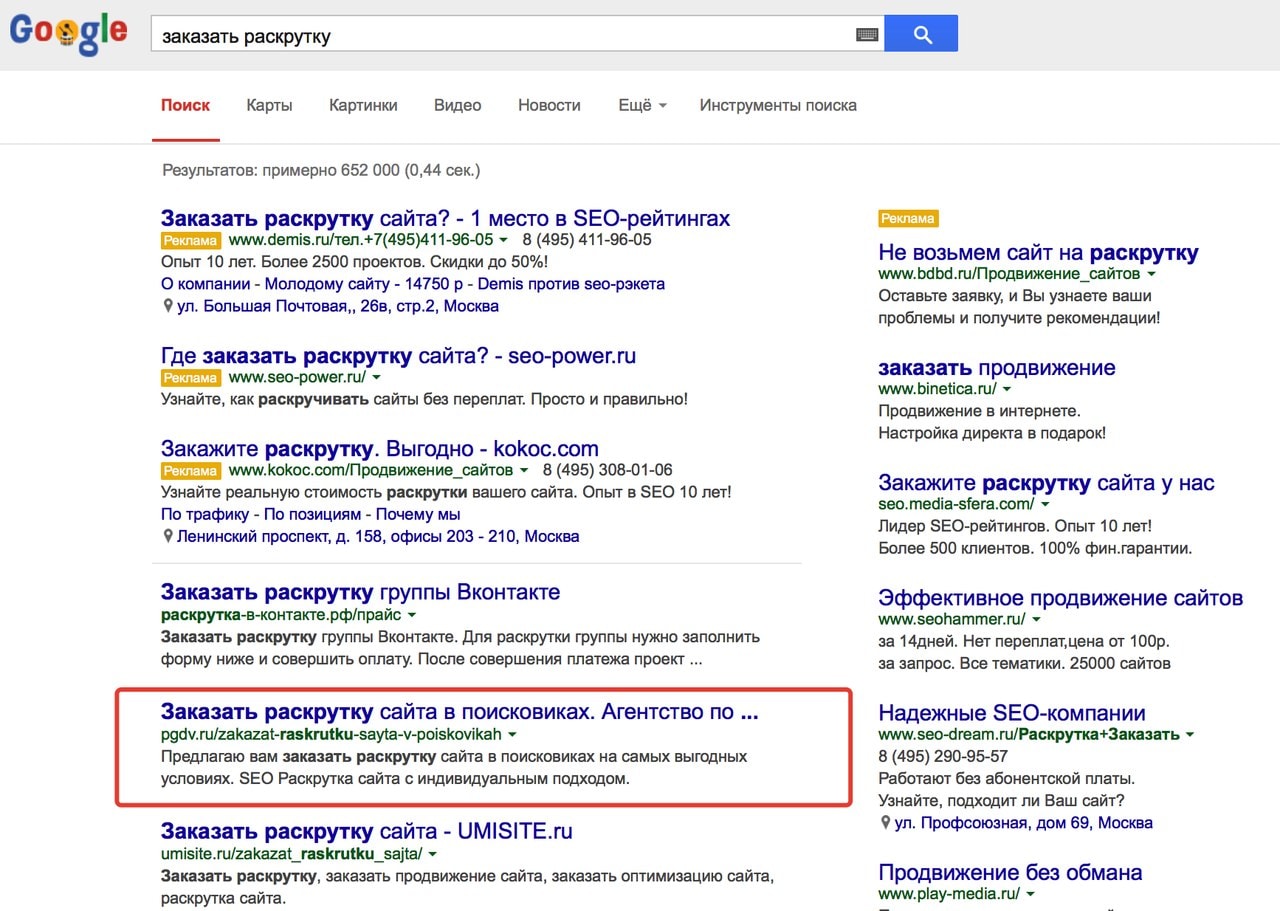
Task: Click Реклама badge on kokoc.com result
Action: click(190, 470)
